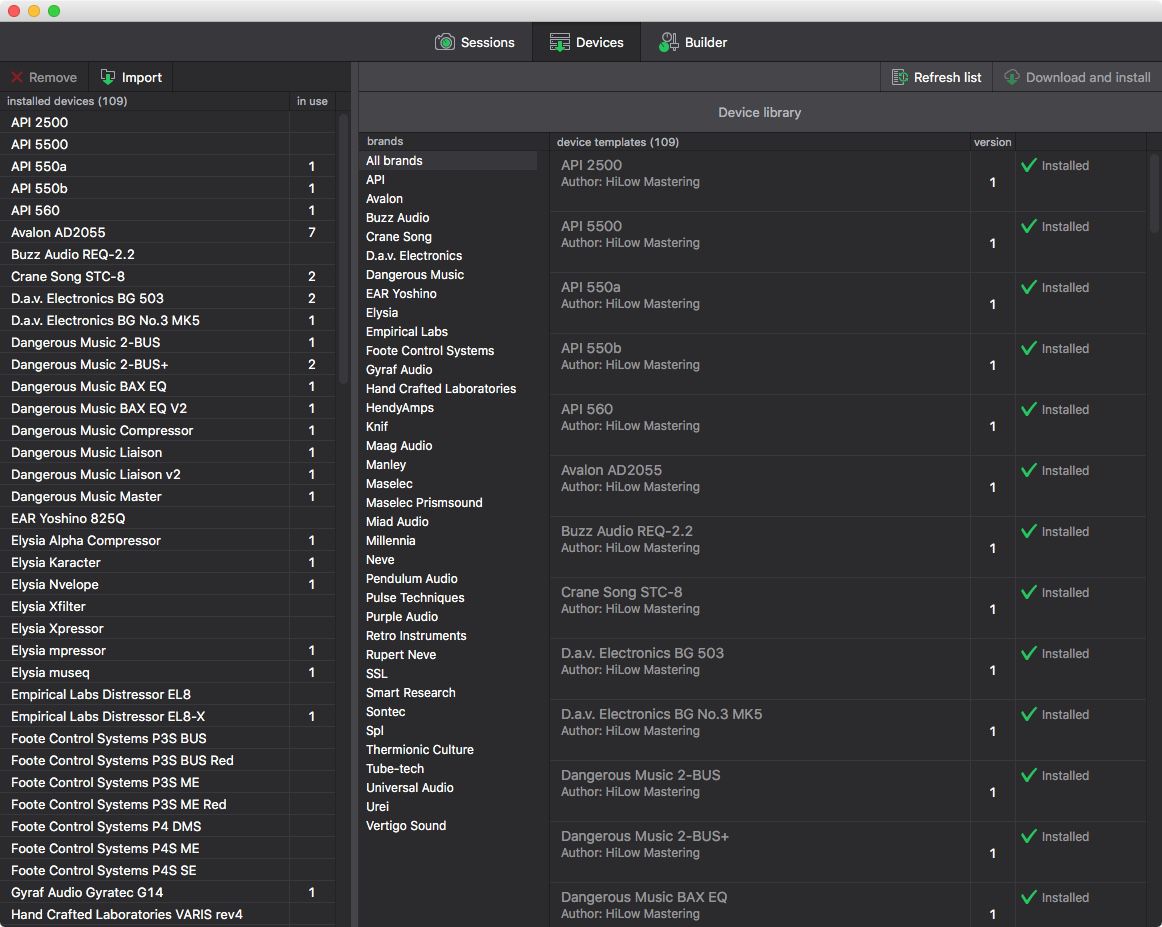Image resolution: width=1162 pixels, height=927 pixels.
Task: Switch to the Devices tab
Action: (x=586, y=42)
